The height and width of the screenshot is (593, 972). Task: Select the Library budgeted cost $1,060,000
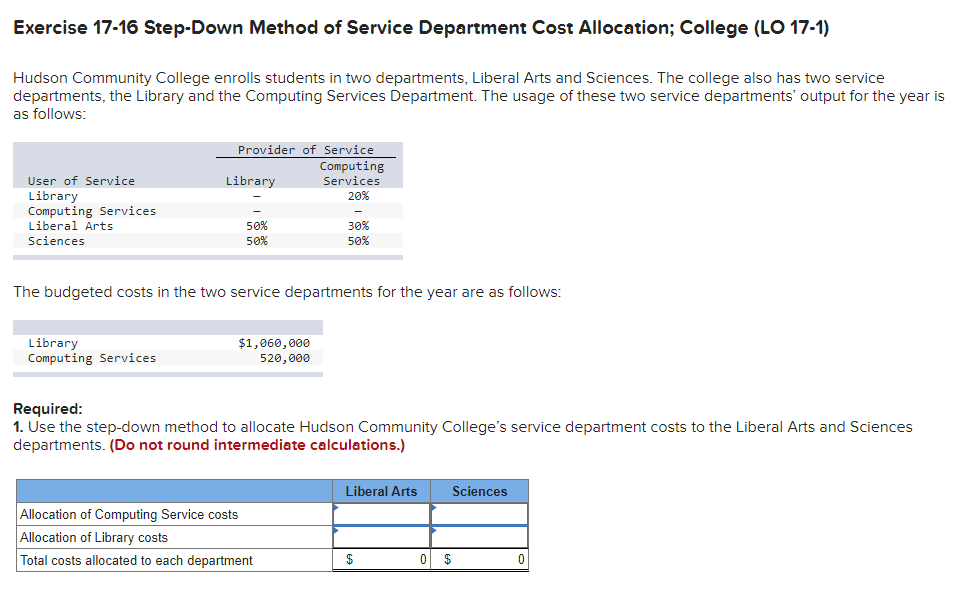point(277,343)
